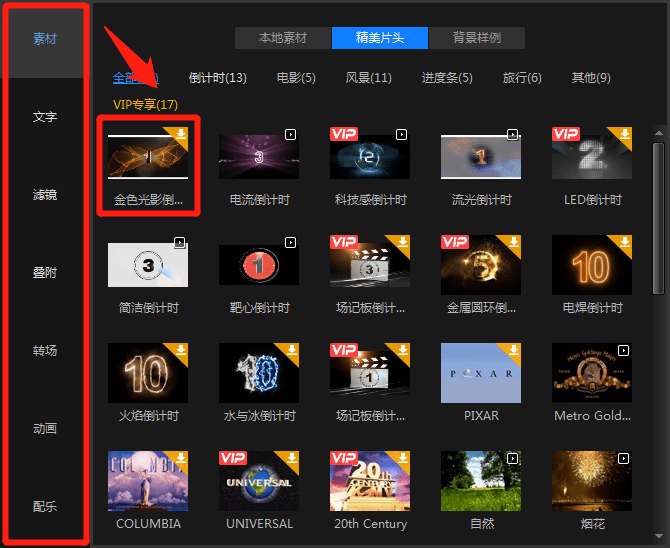Go to 转场 section in sidebar
Viewport: 670px width, 548px height.
click(45, 351)
